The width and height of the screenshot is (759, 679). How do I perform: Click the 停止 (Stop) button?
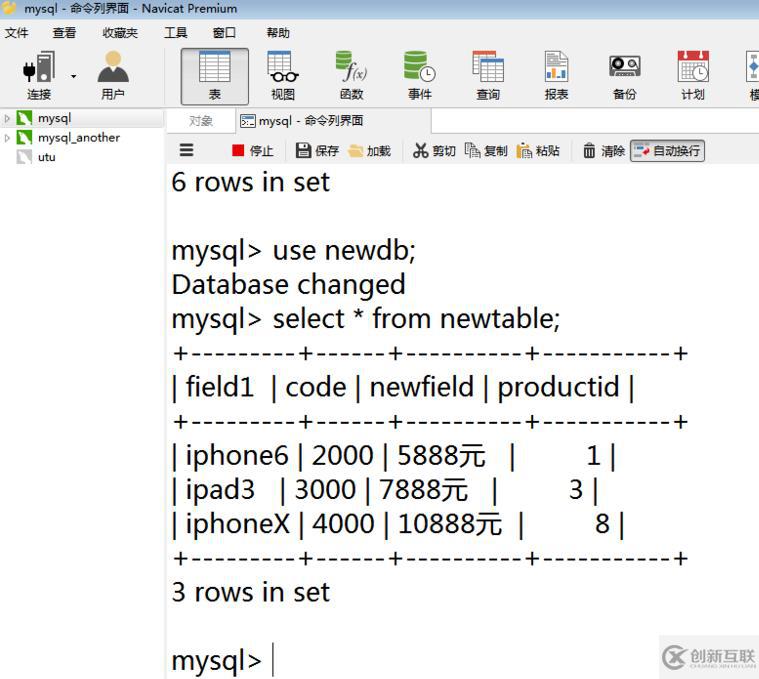point(252,151)
